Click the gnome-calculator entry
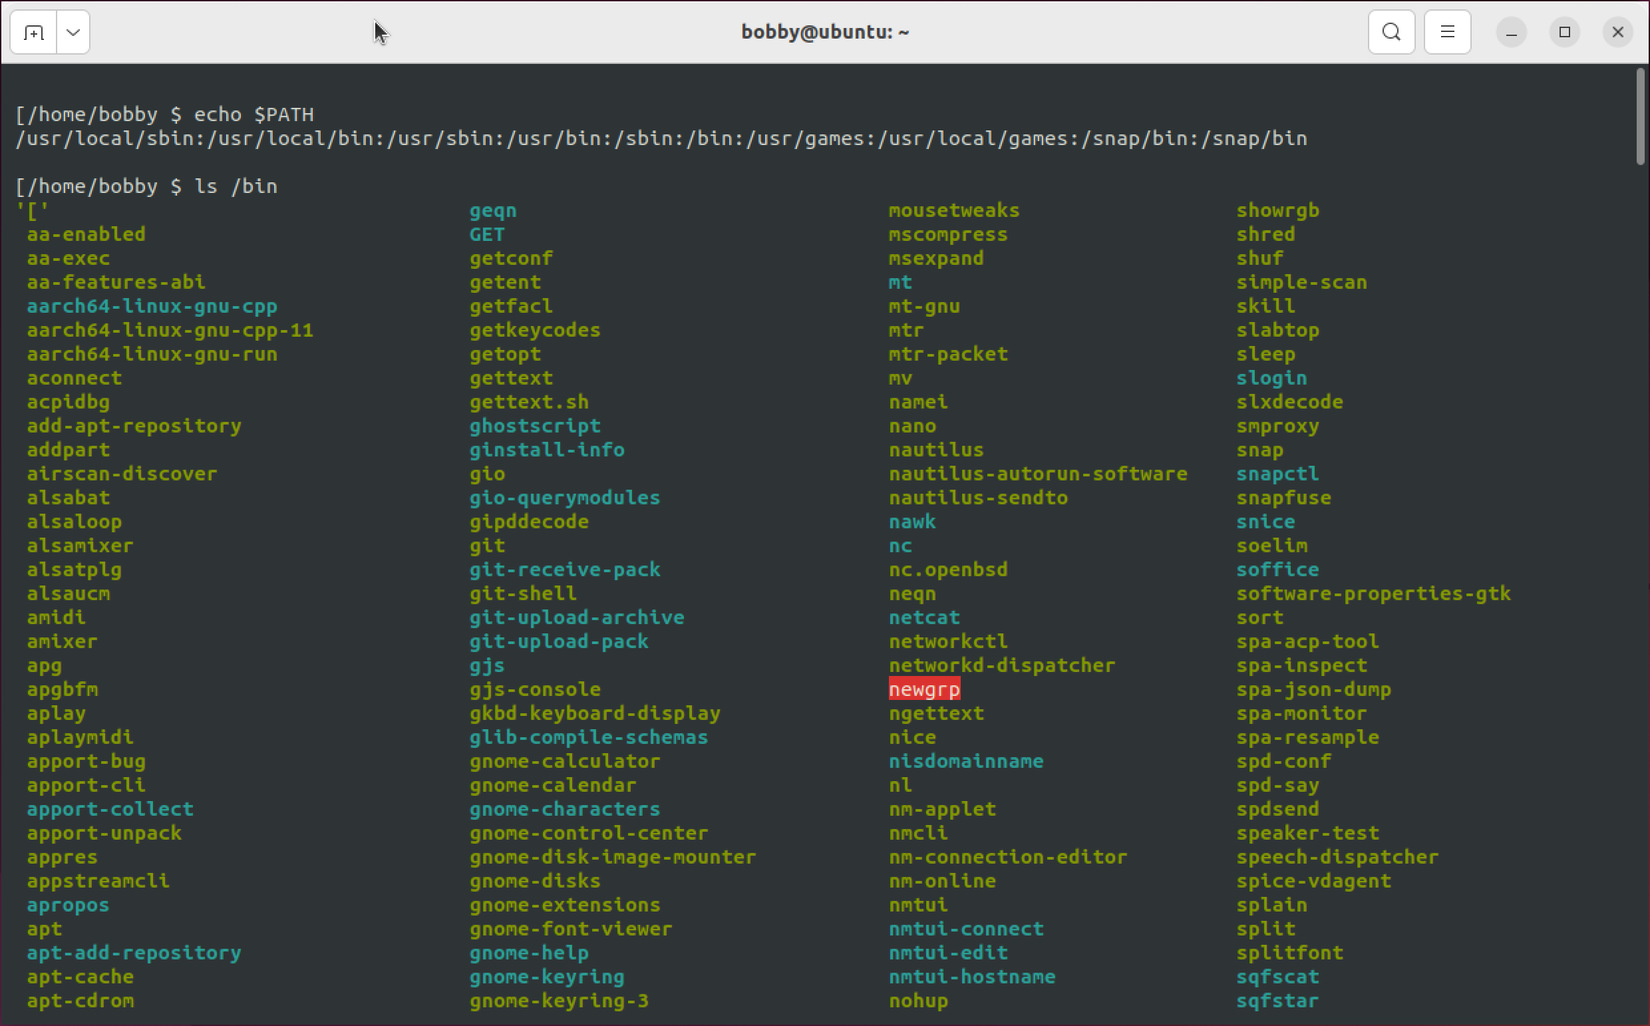This screenshot has width=1650, height=1026. 565,761
